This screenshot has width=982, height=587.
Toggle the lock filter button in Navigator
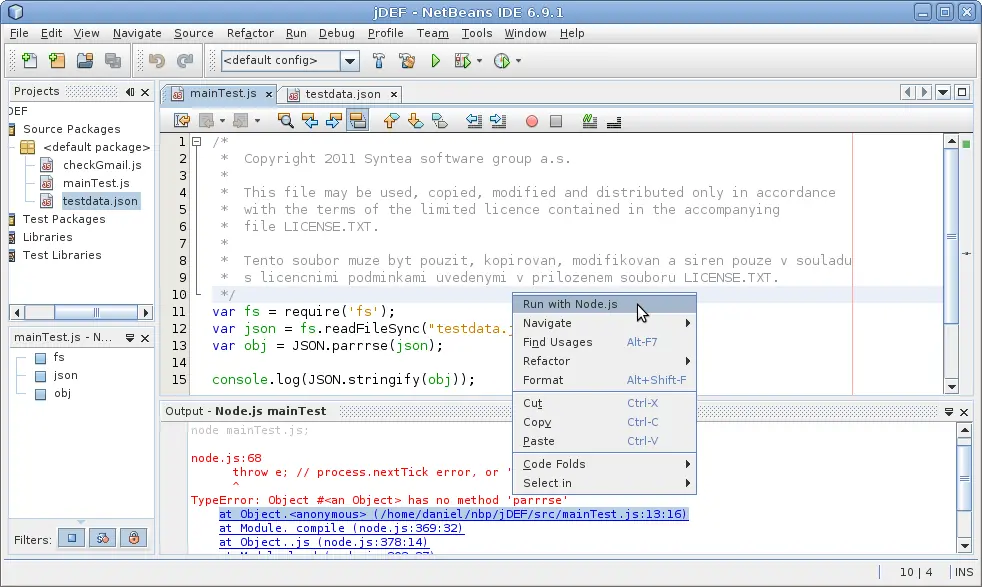pos(133,538)
